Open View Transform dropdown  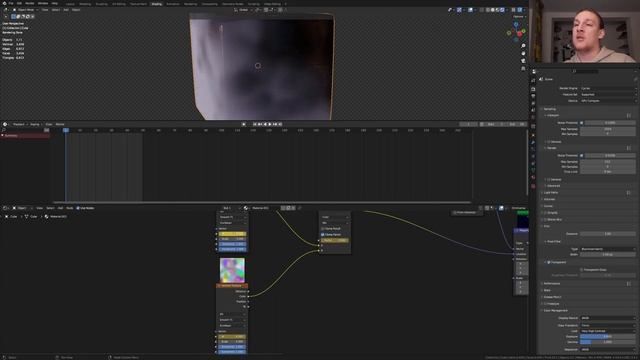pos(608,325)
